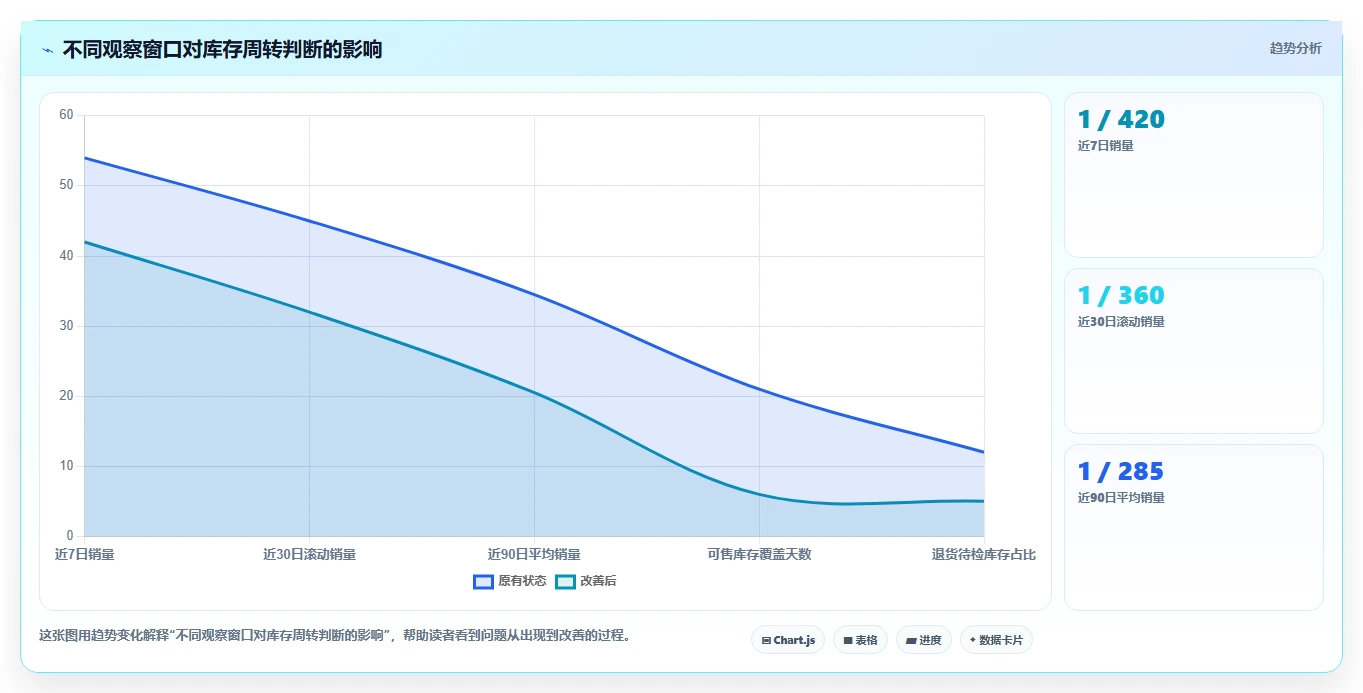Click the '趋势分析' label in header
The width and height of the screenshot is (1363, 693).
(1295, 48)
